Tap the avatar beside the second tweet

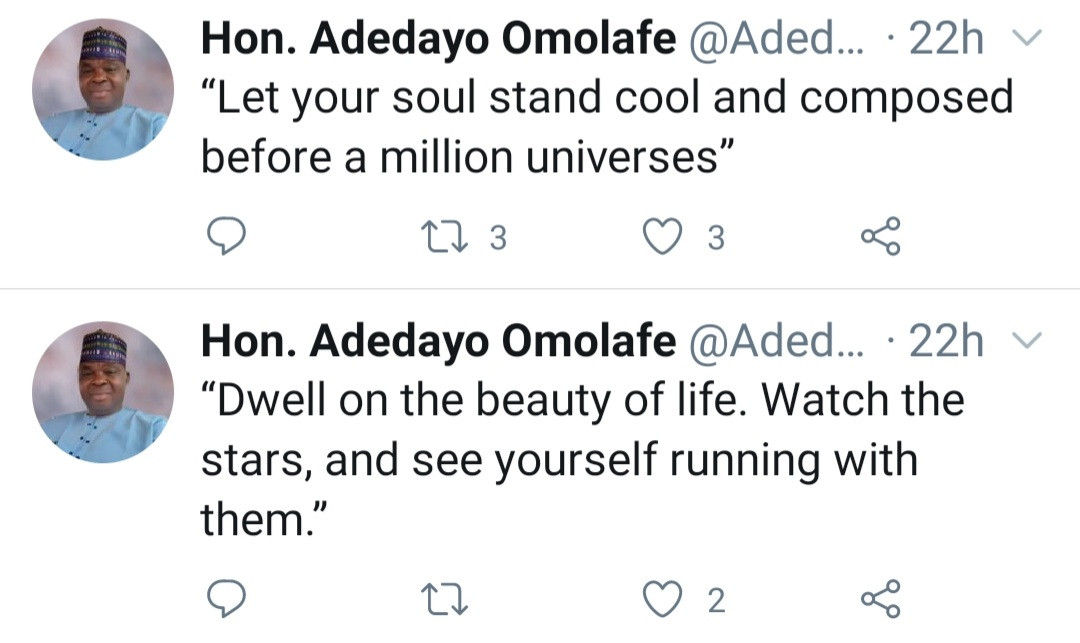[103, 392]
